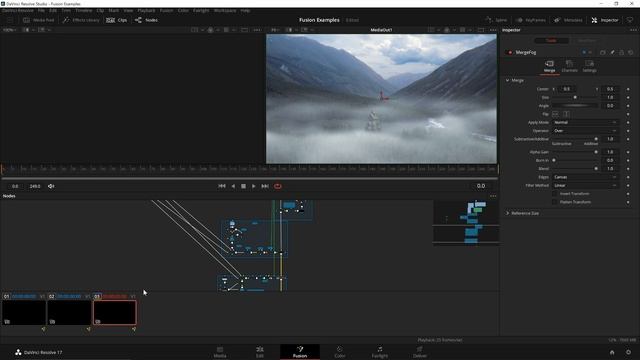
Task: Open the Spline editor panel
Action: 496,20
